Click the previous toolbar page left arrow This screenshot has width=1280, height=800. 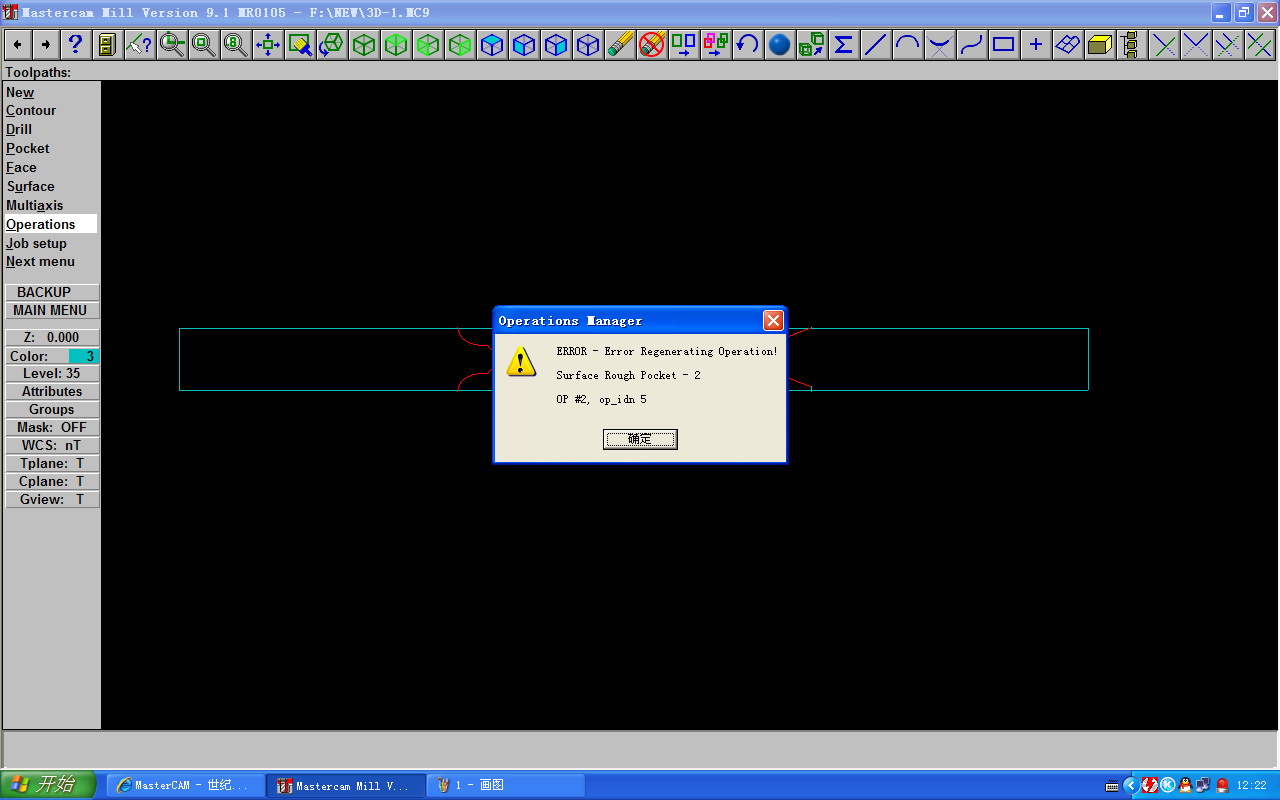click(18, 44)
